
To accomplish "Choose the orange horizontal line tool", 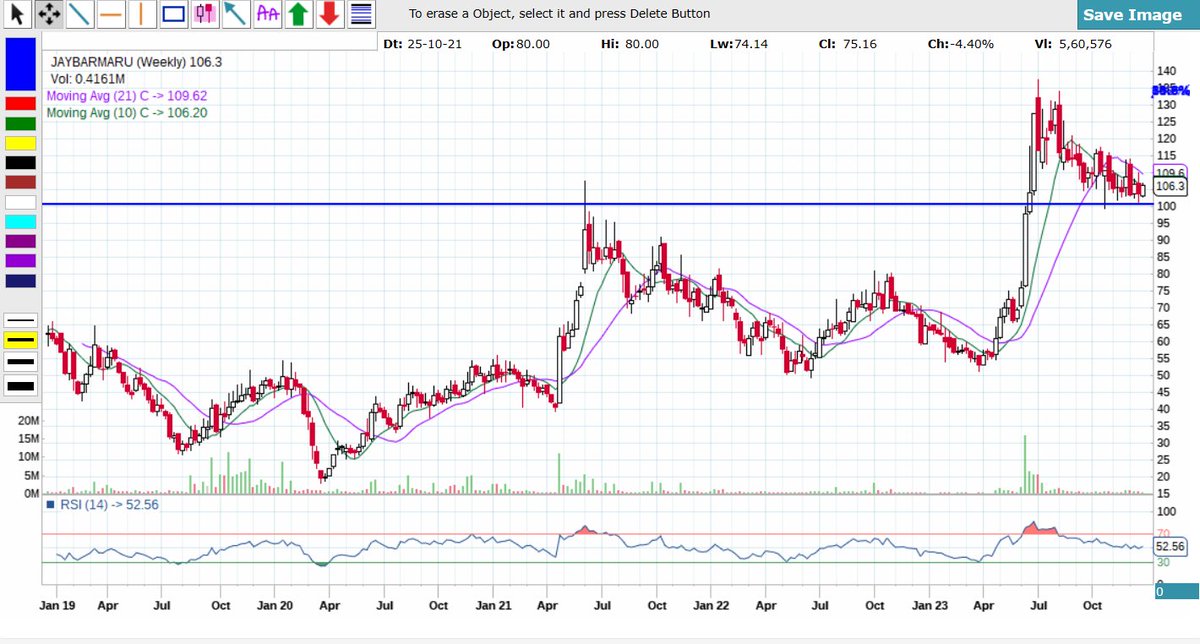I will pos(111,14).
